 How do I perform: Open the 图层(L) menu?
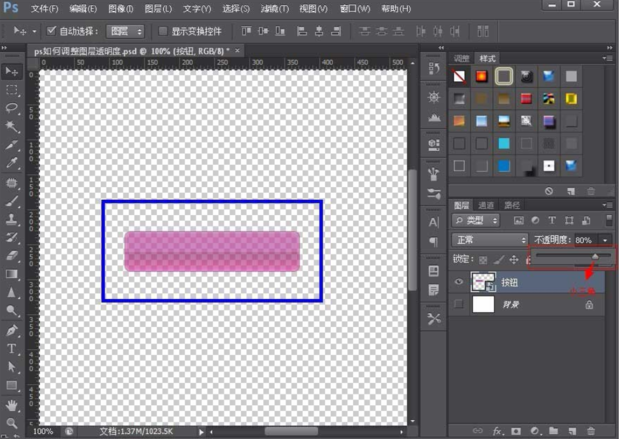click(158, 9)
